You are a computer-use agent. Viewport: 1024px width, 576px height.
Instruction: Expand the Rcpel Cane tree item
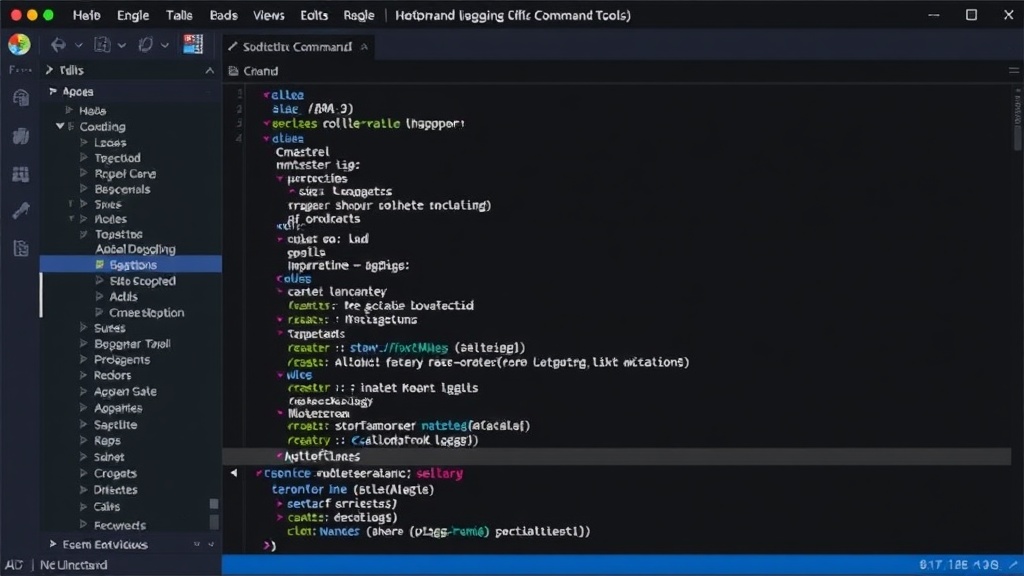click(x=84, y=173)
